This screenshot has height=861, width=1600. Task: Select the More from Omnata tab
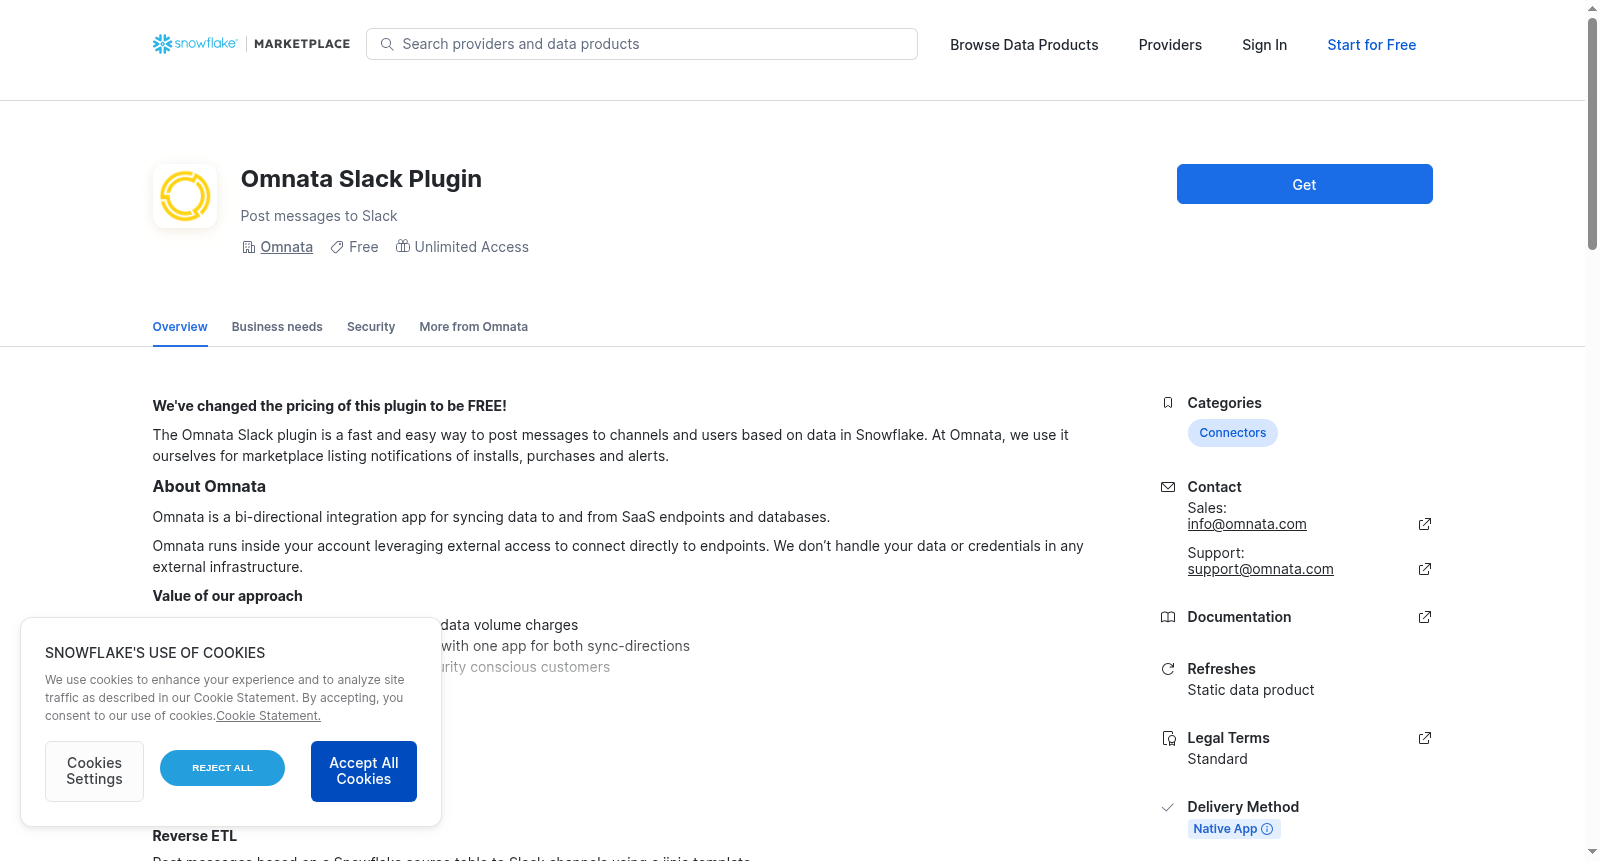(x=474, y=327)
